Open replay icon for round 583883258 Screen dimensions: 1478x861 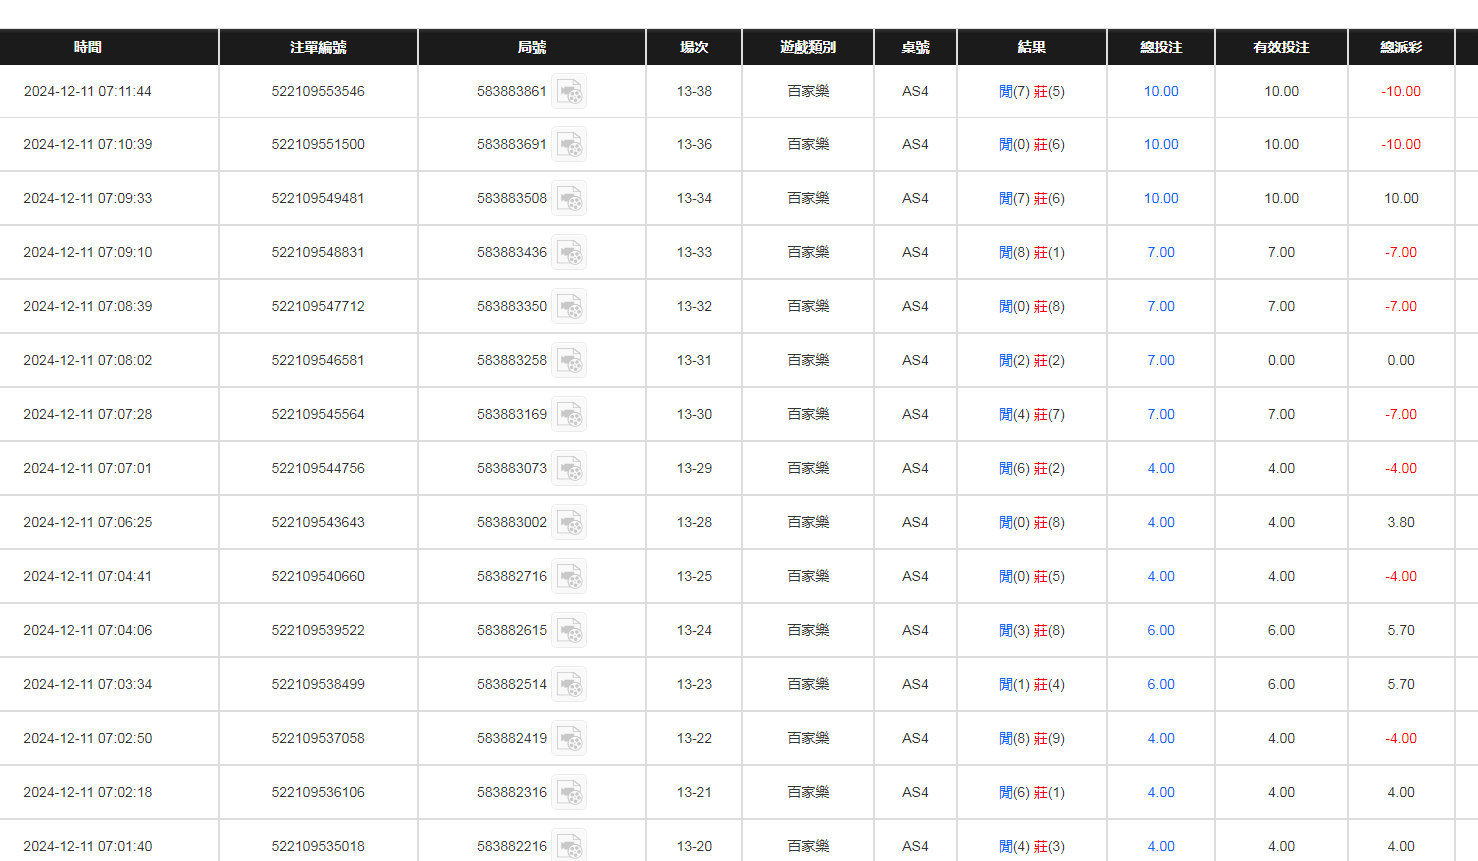[x=570, y=361]
